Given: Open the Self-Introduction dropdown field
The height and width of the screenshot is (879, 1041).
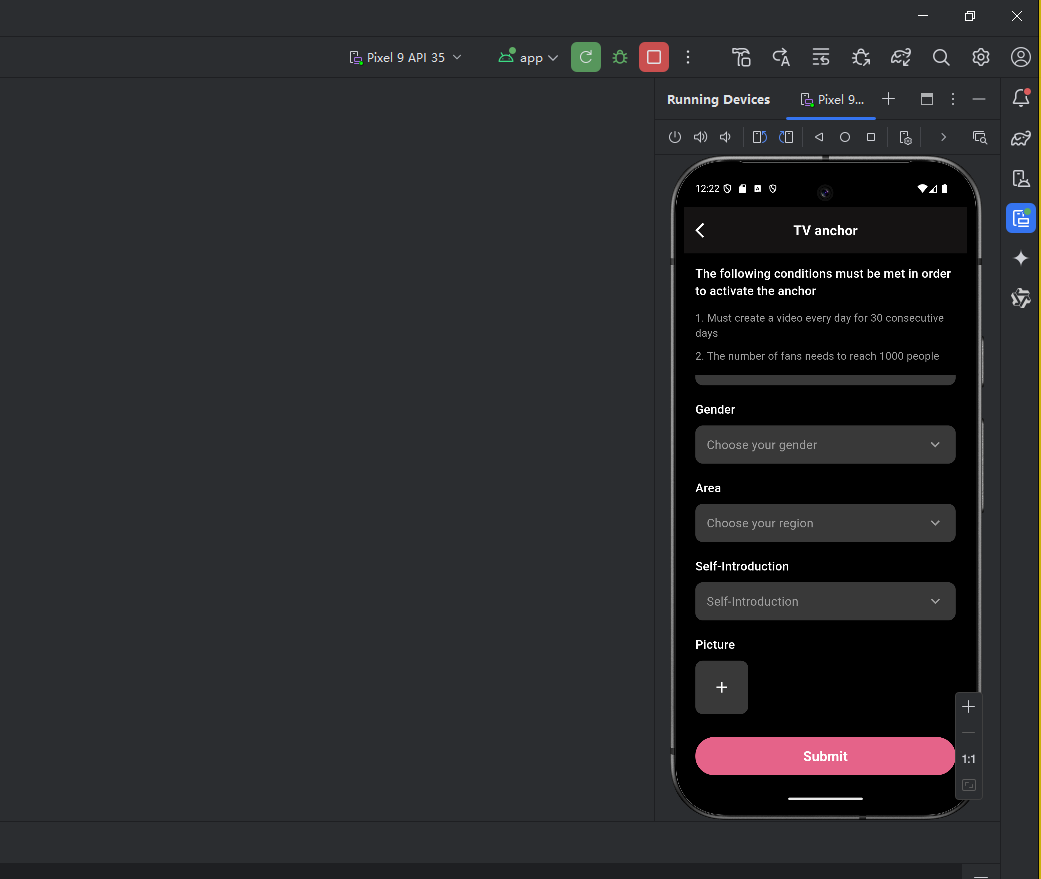Looking at the screenshot, I should click(825, 601).
